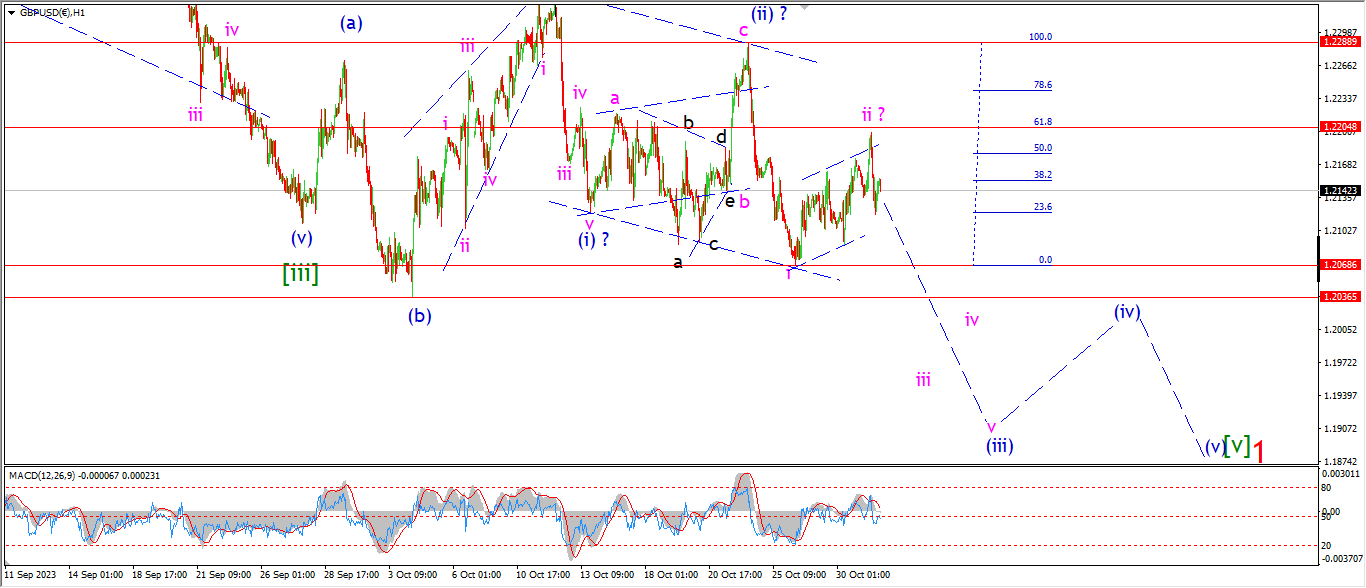Select the green [iii] wave label
1366x588 pixels.
pyautogui.click(x=300, y=273)
